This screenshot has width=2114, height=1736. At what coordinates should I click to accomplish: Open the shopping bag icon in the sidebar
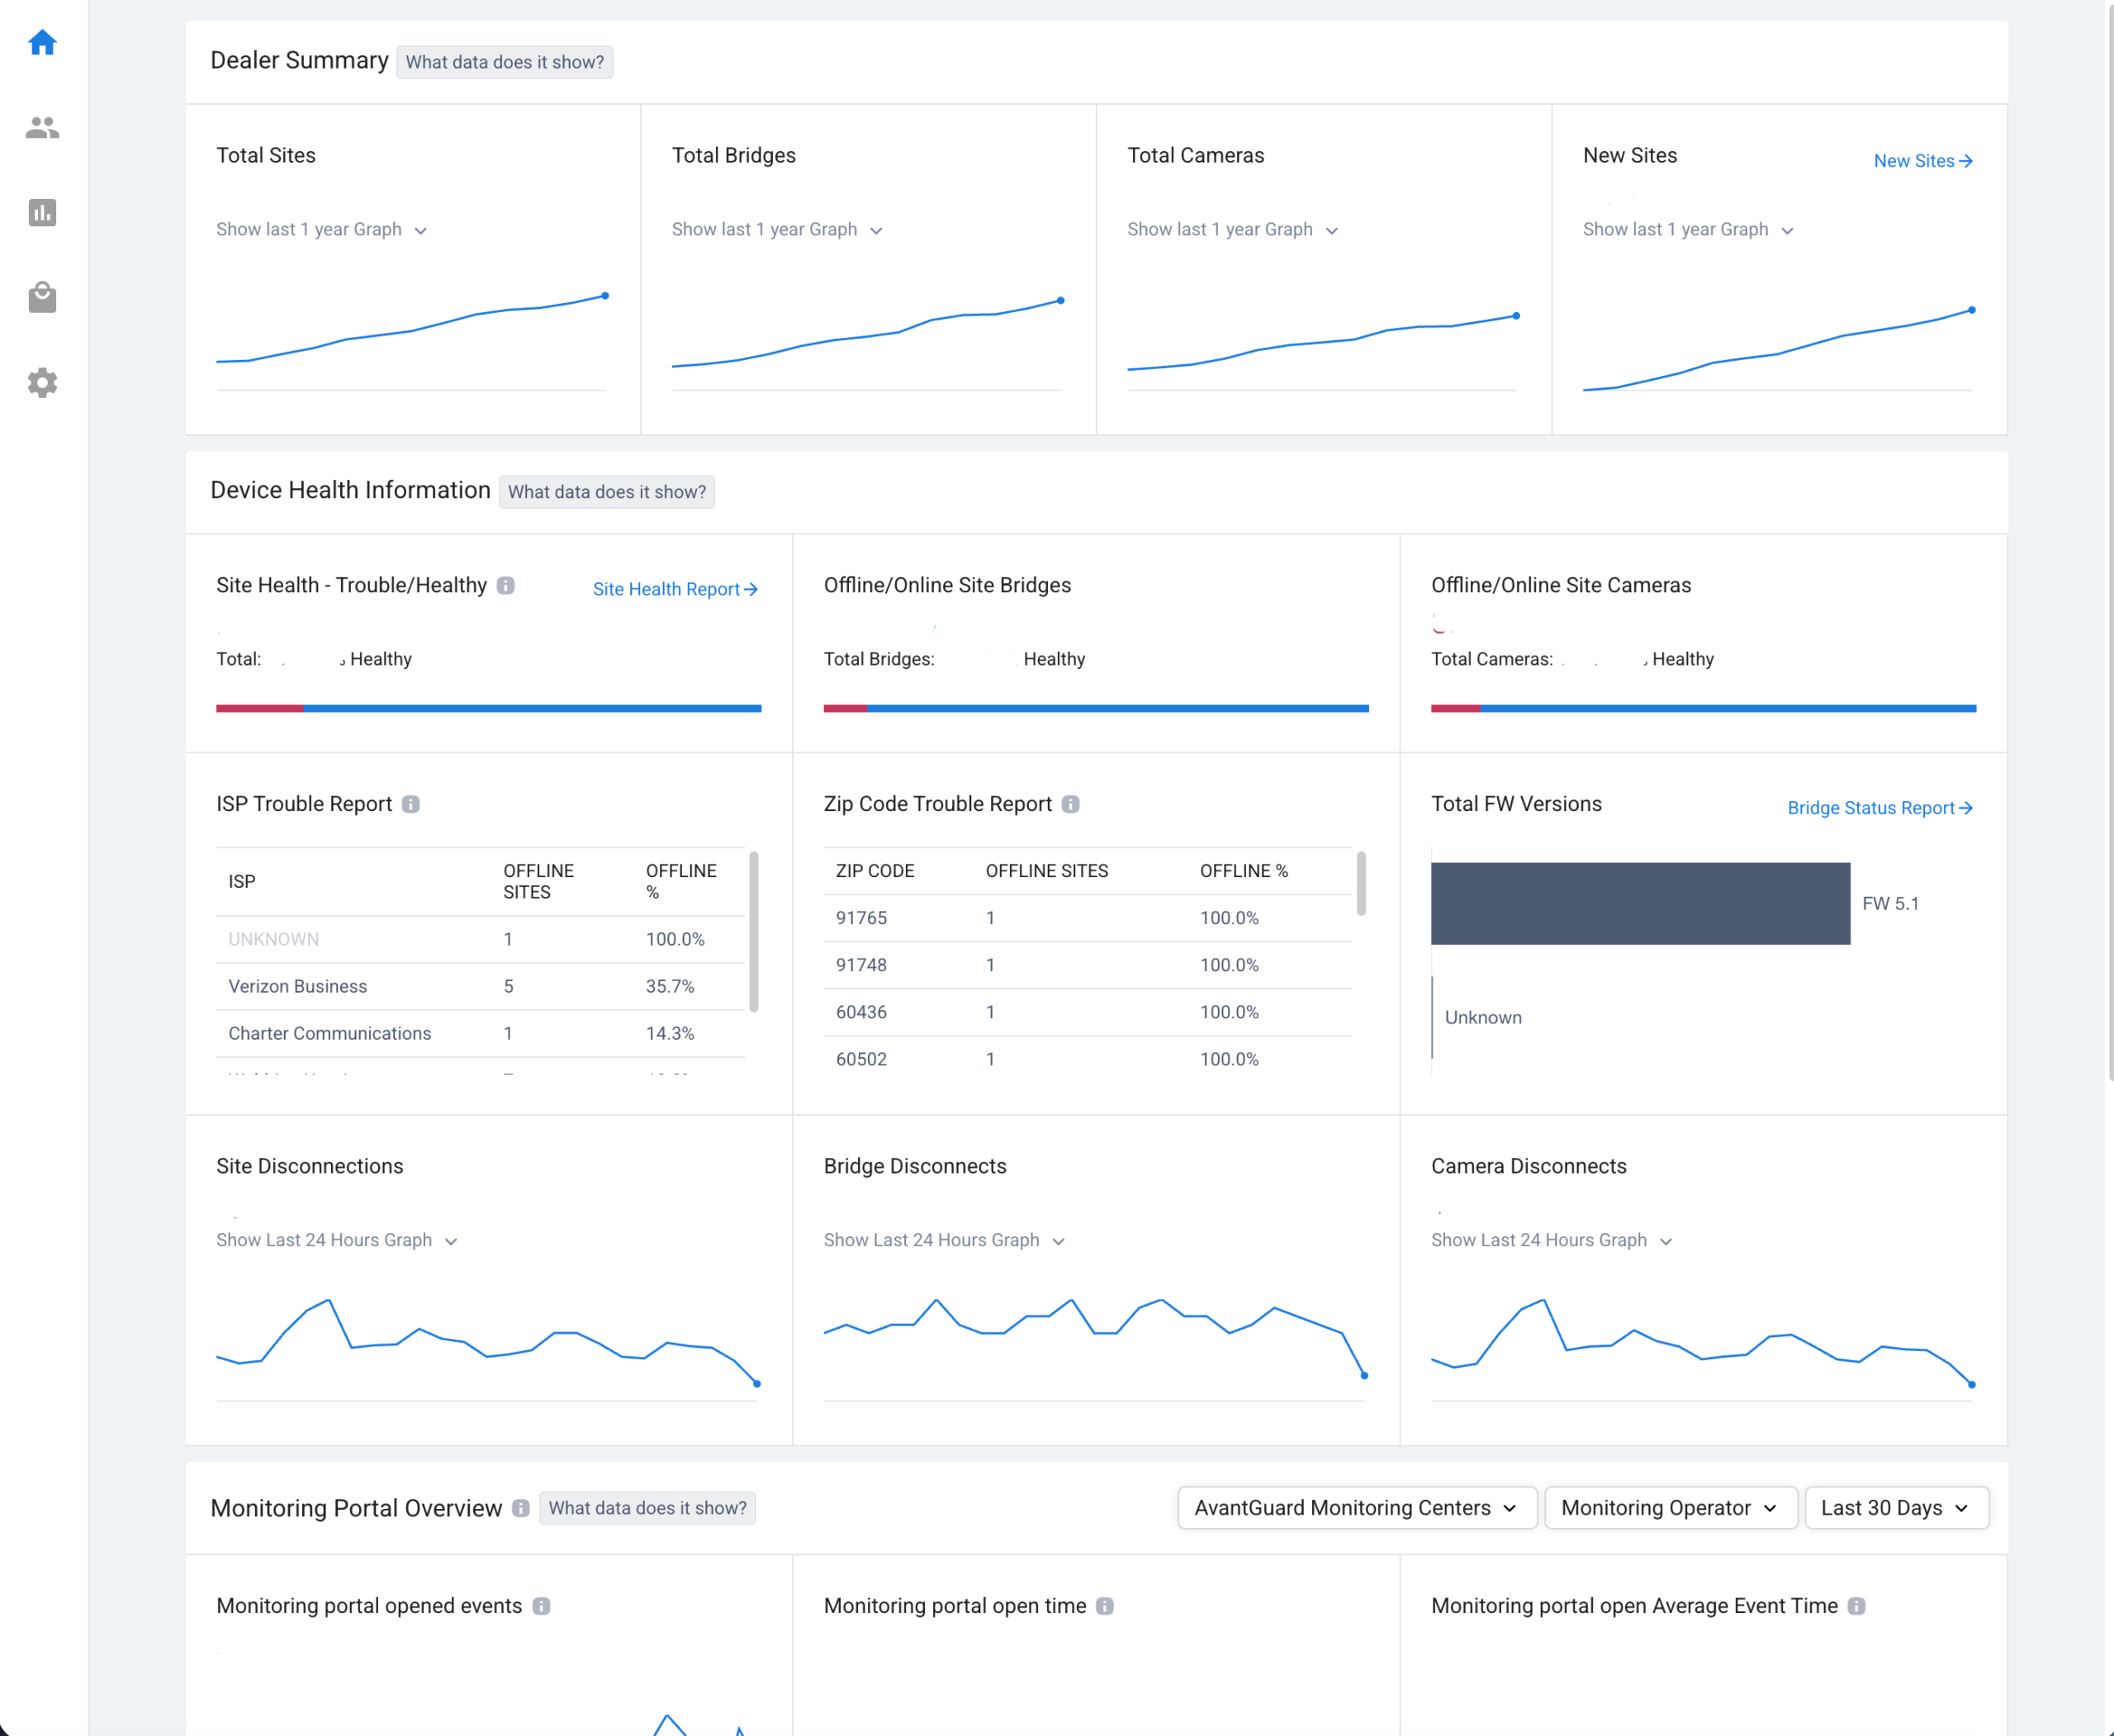[x=42, y=298]
